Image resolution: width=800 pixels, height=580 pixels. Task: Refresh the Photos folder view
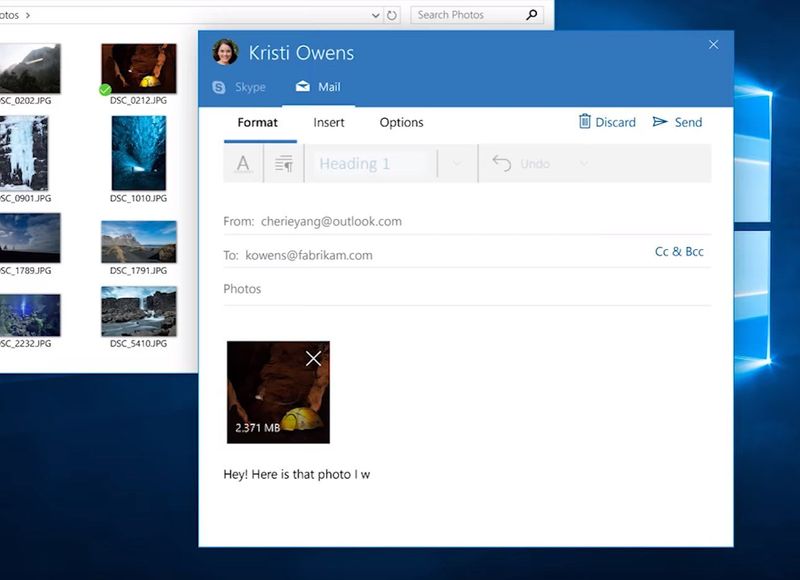[392, 15]
